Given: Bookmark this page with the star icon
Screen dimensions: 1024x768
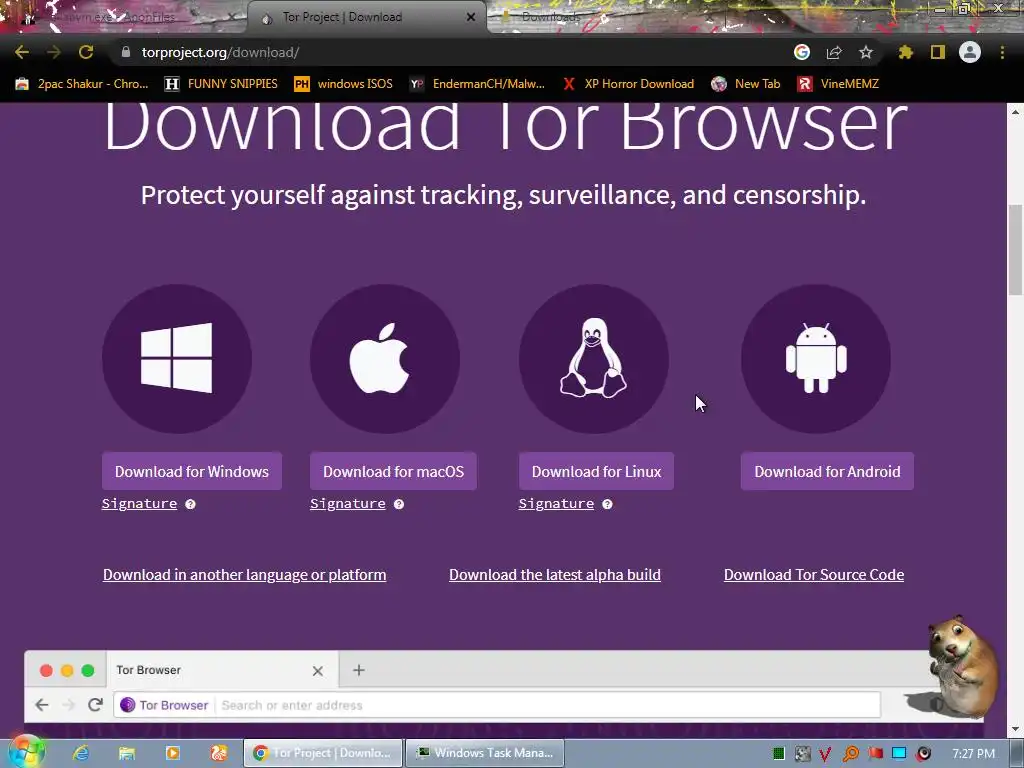Looking at the screenshot, I should coord(866,52).
